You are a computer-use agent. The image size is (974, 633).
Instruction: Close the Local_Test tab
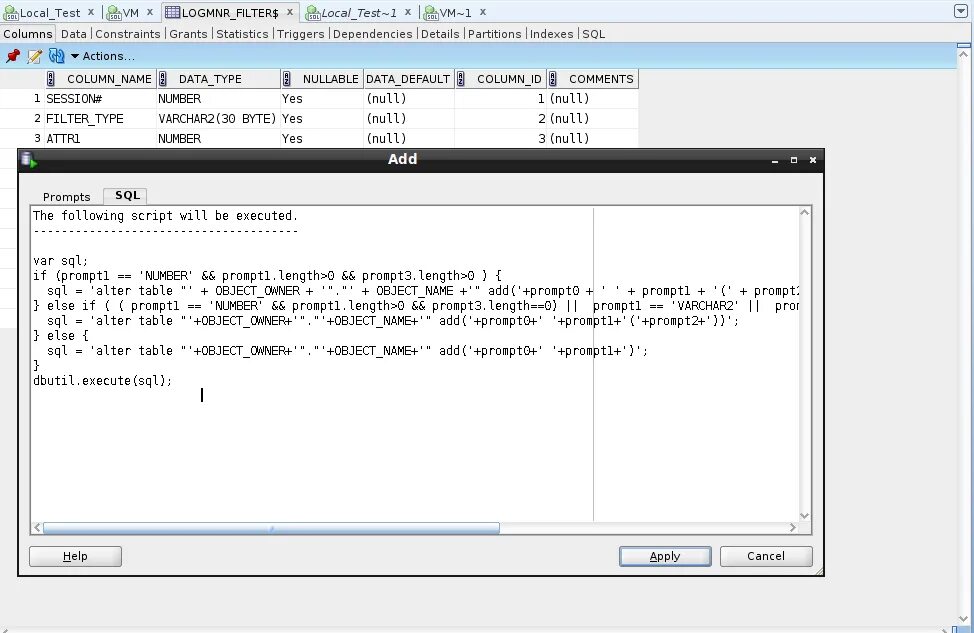[91, 12]
